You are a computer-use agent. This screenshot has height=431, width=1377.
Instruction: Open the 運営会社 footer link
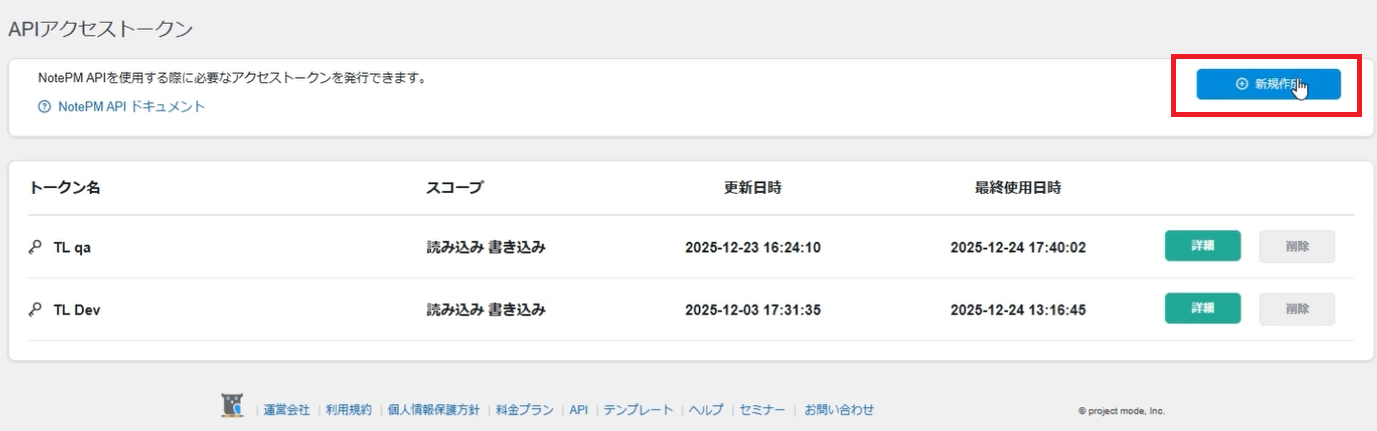coord(286,410)
